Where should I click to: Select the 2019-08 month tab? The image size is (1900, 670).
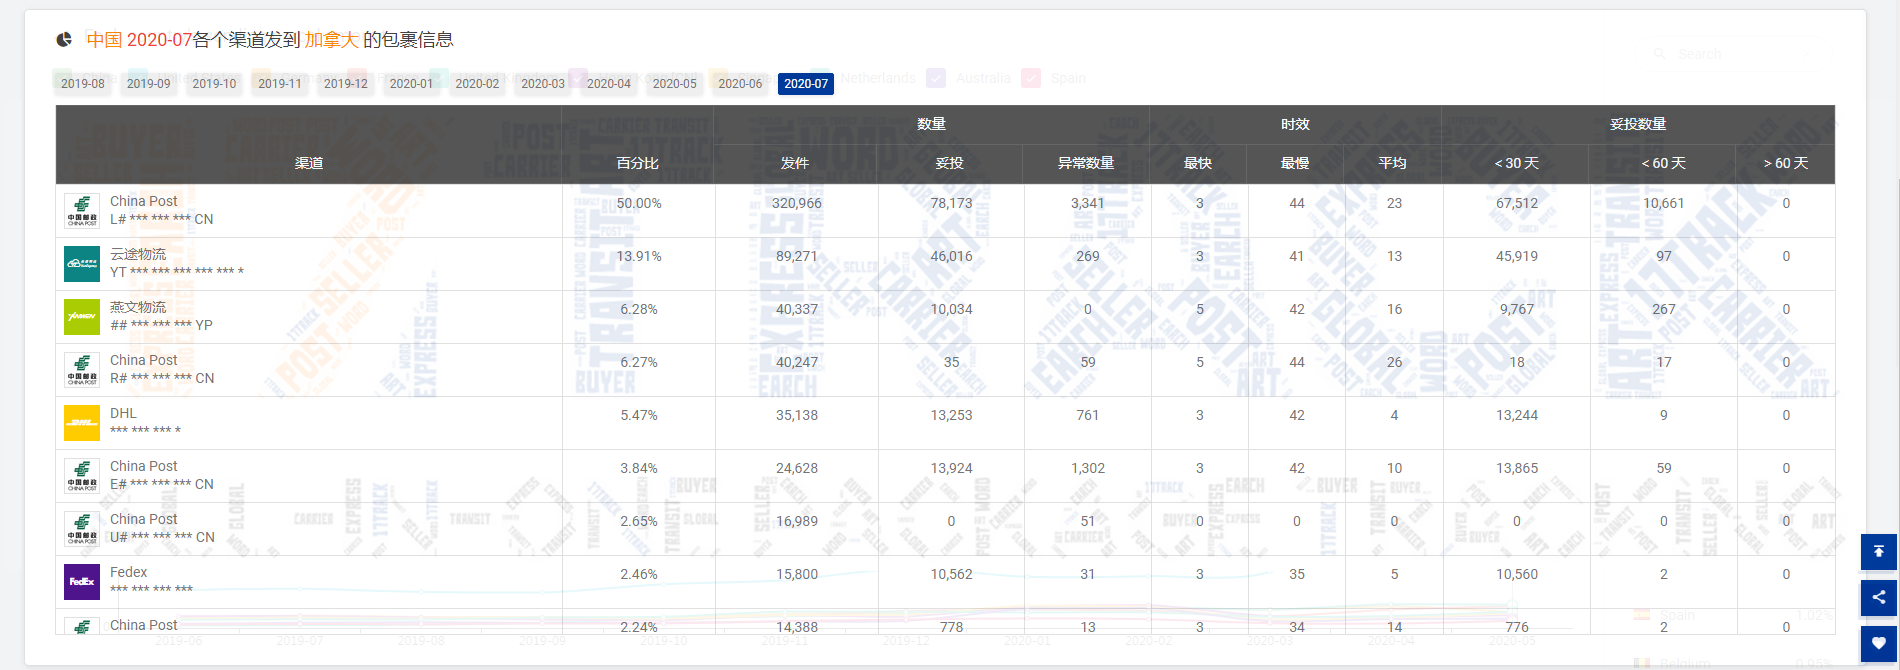point(82,84)
